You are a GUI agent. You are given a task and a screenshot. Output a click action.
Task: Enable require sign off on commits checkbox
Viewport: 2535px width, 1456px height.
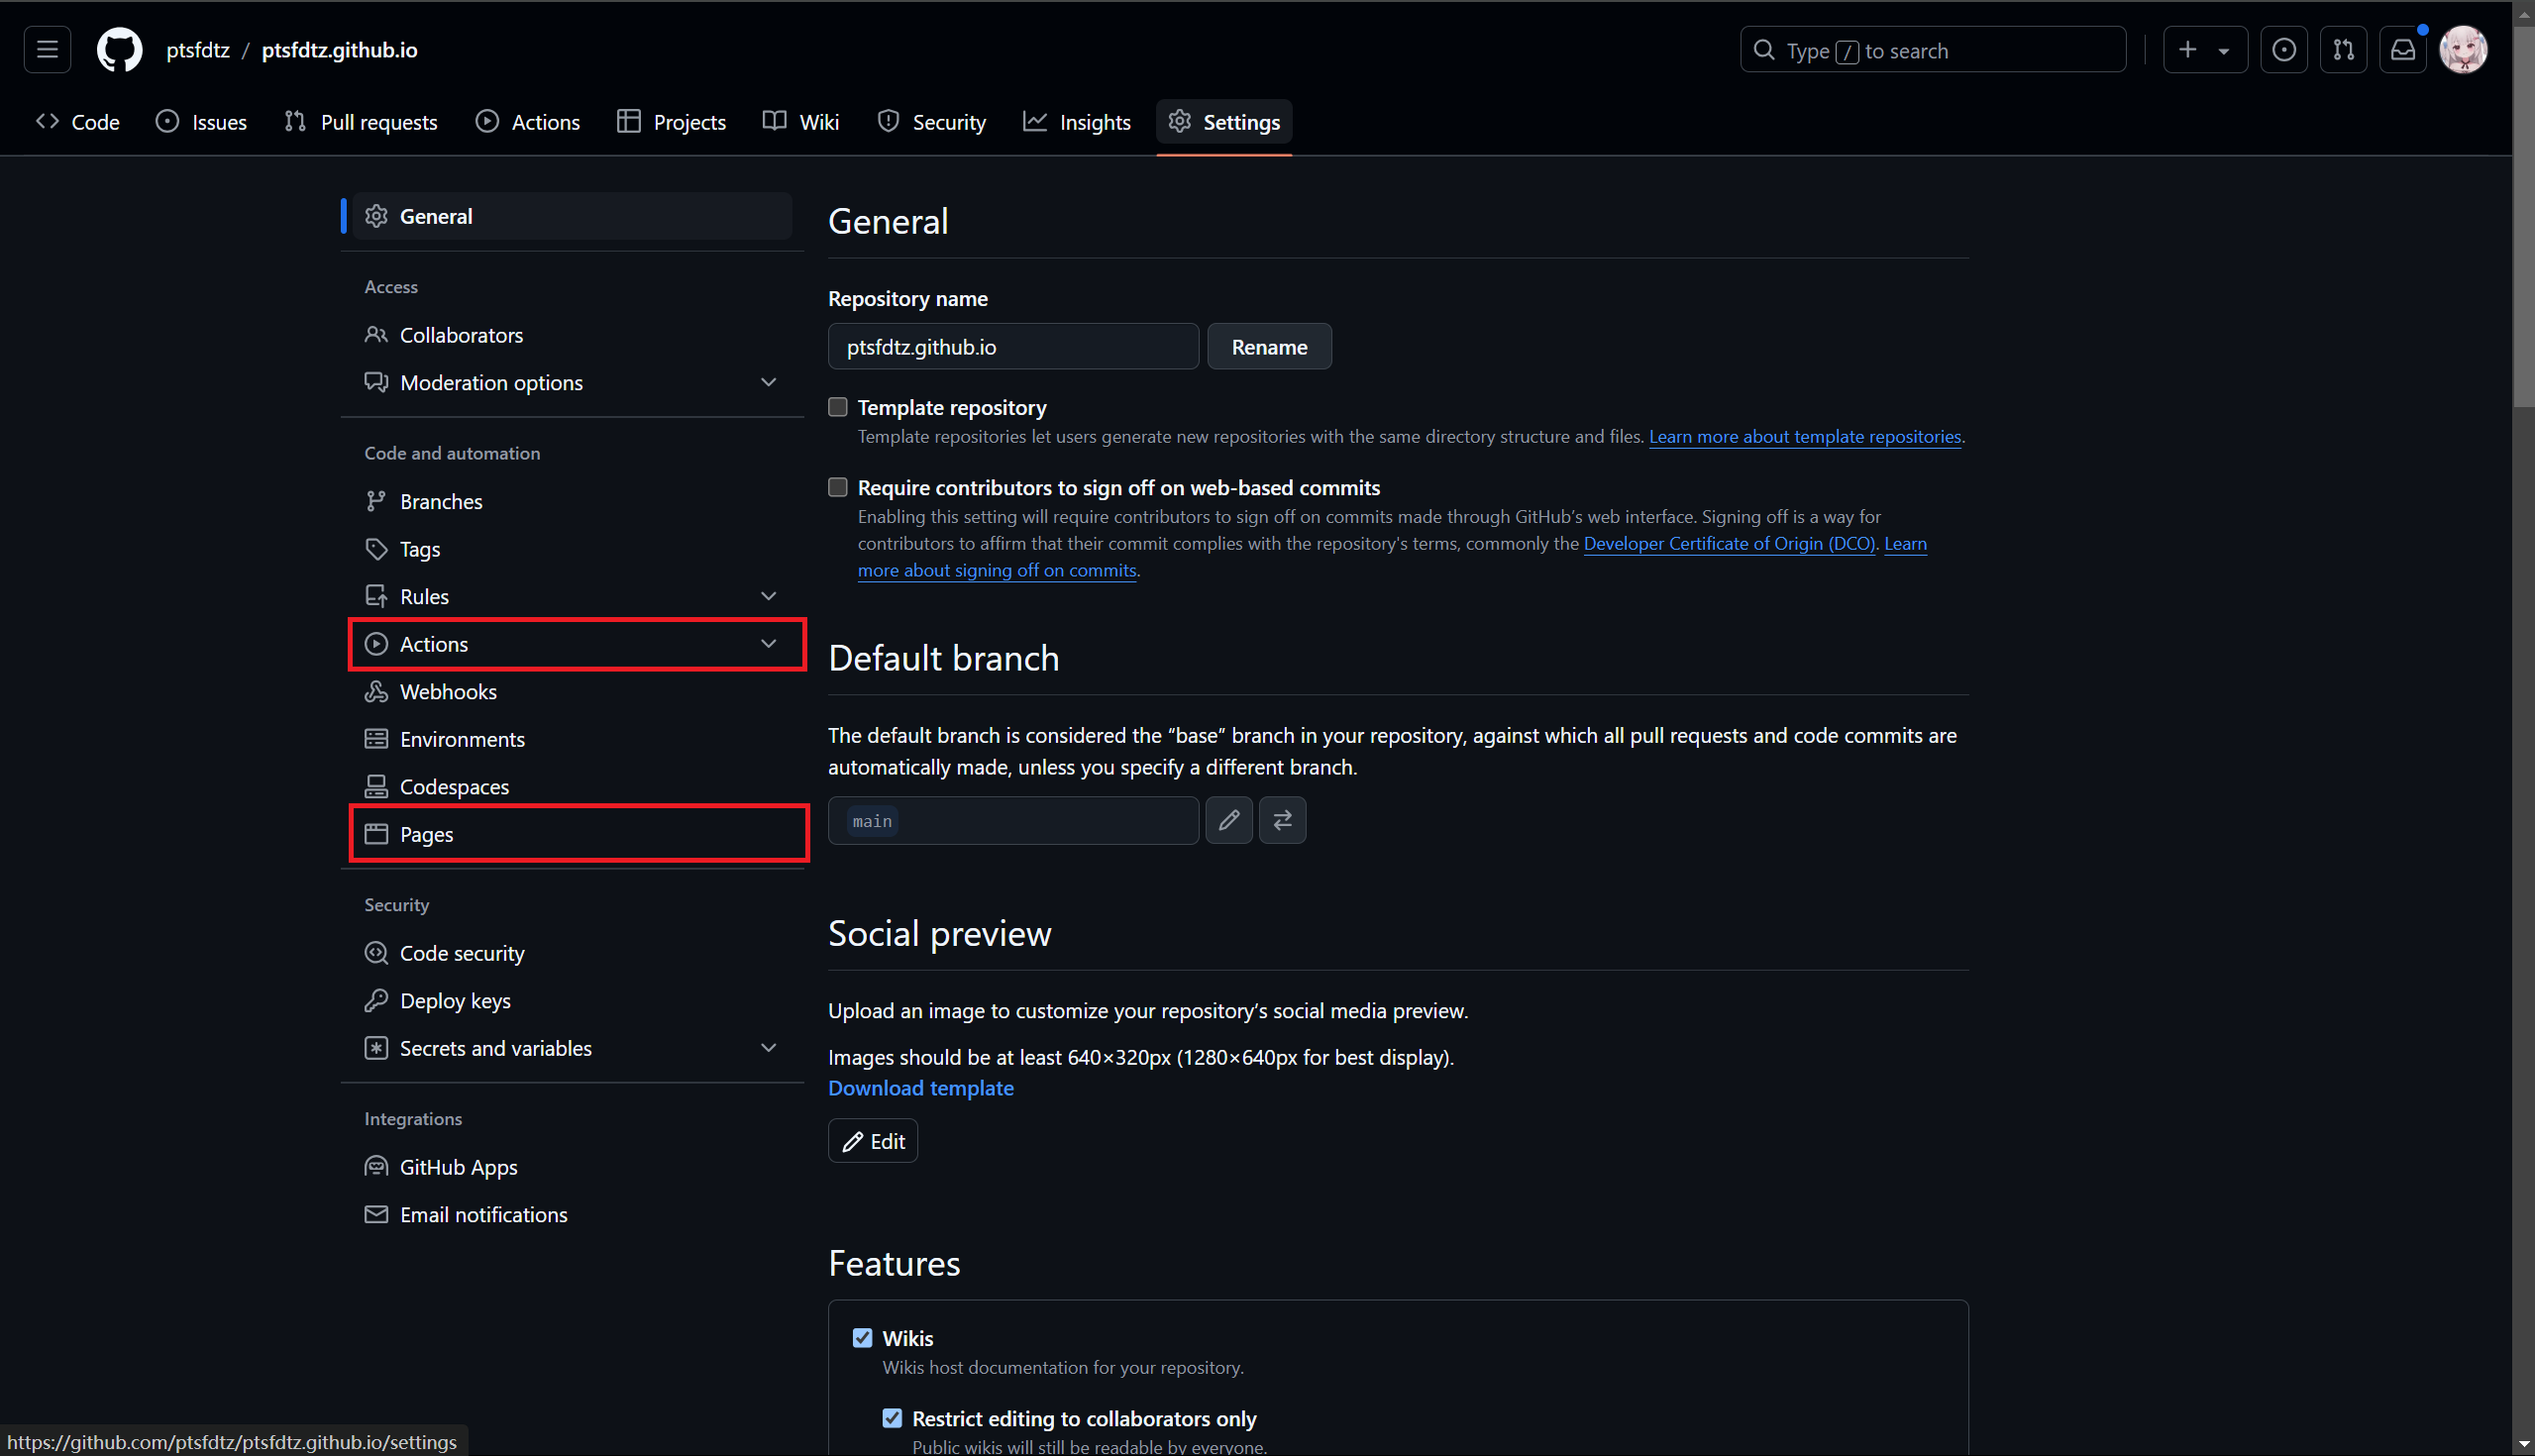[838, 487]
